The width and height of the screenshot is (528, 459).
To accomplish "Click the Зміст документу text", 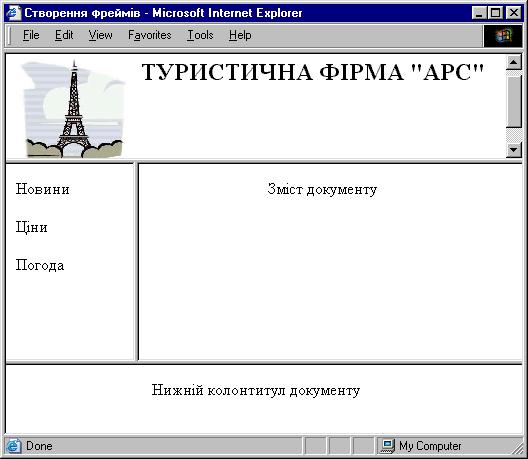I will (x=322, y=189).
